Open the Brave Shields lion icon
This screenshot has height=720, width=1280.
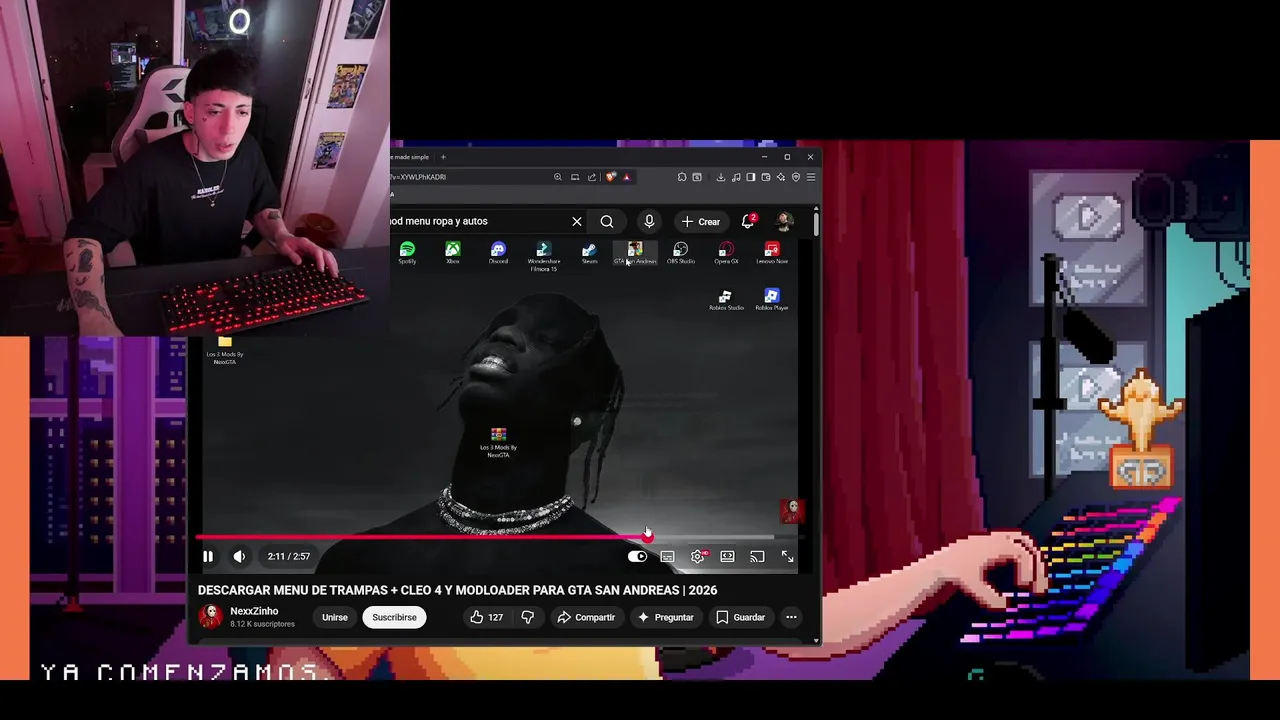(611, 177)
